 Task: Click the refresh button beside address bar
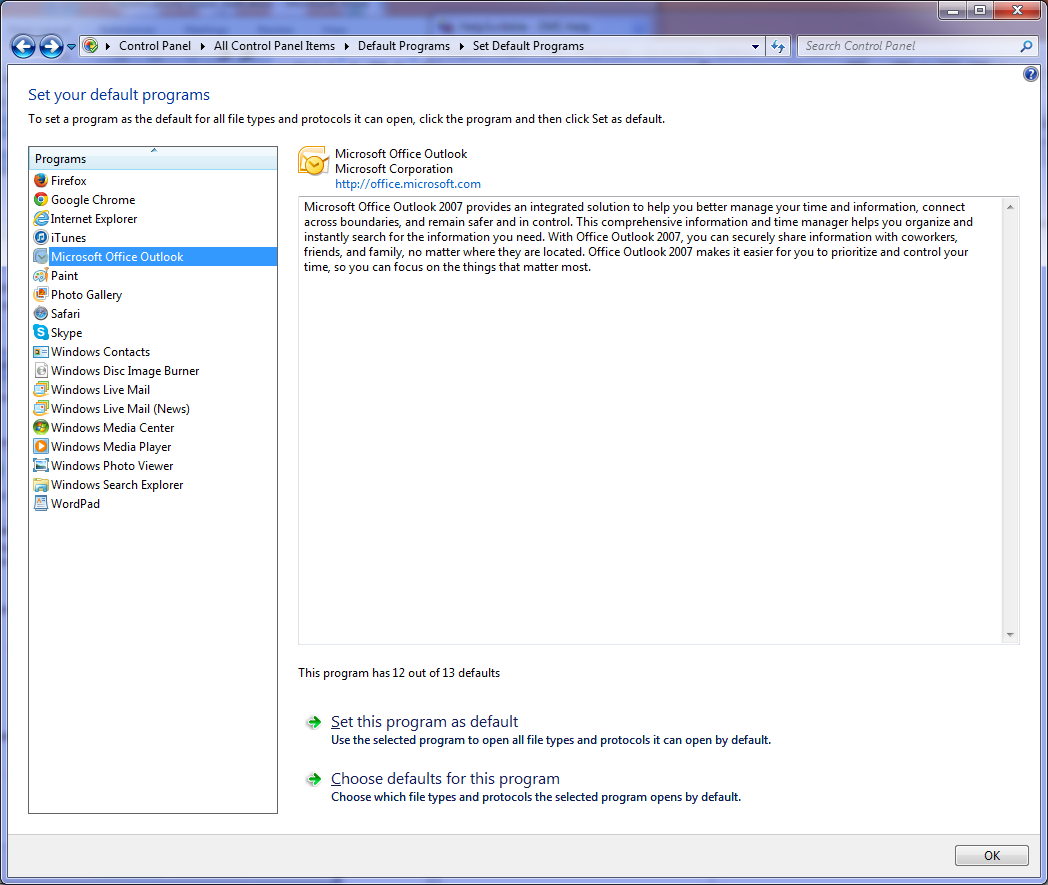[779, 46]
